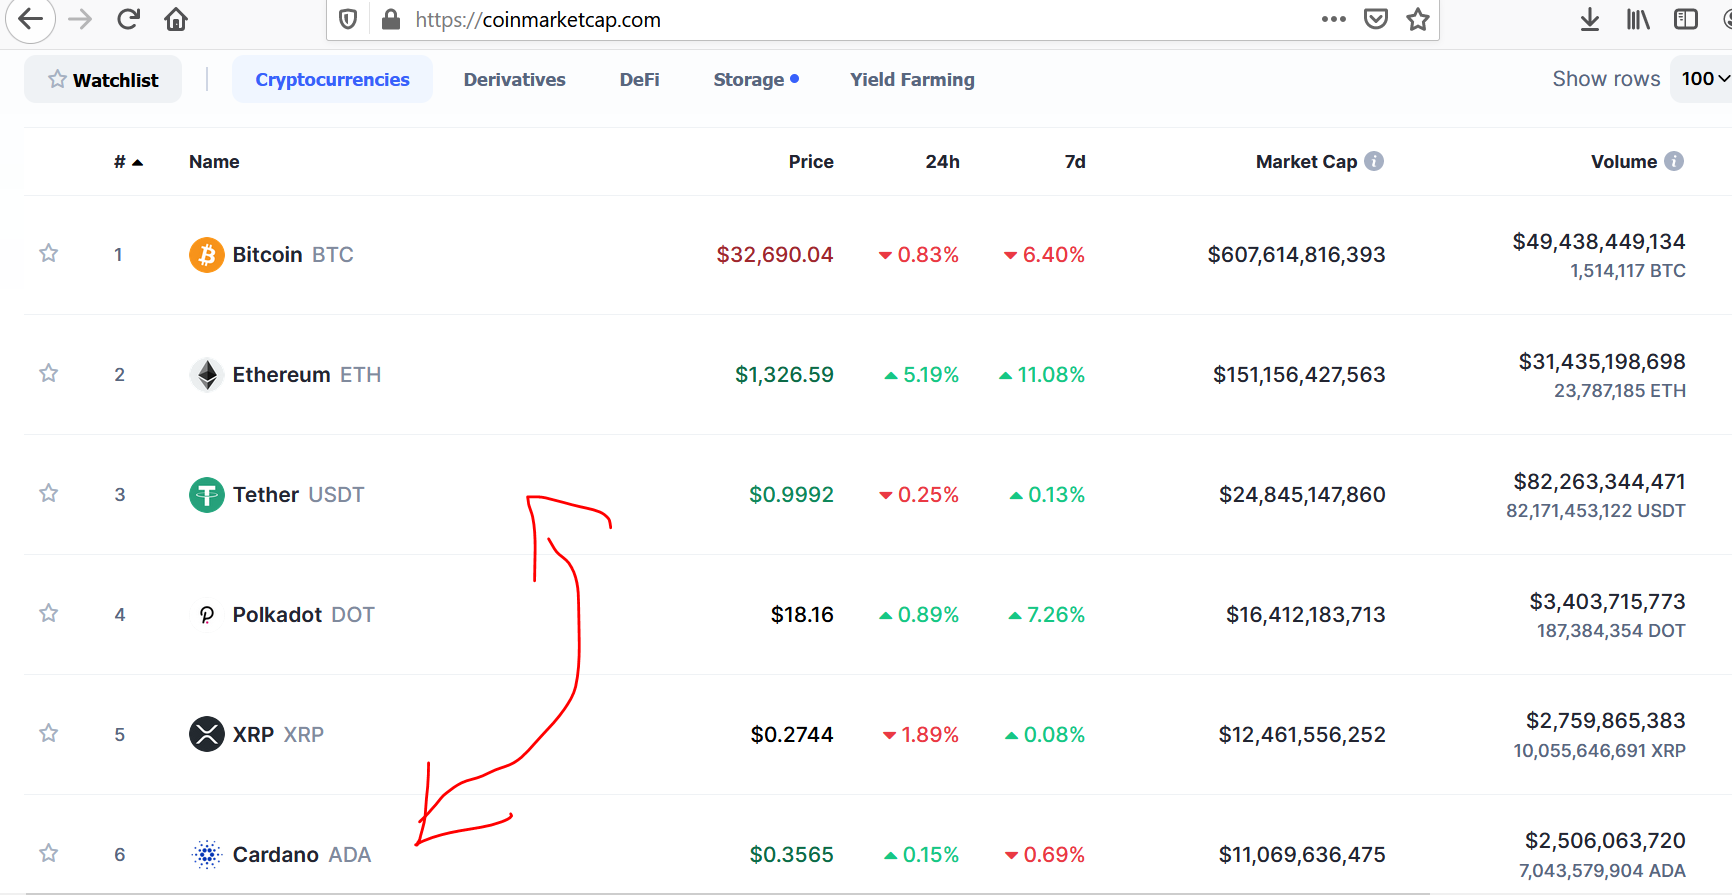Open the page actions three-dot menu
The image size is (1732, 895).
pos(1333,19)
